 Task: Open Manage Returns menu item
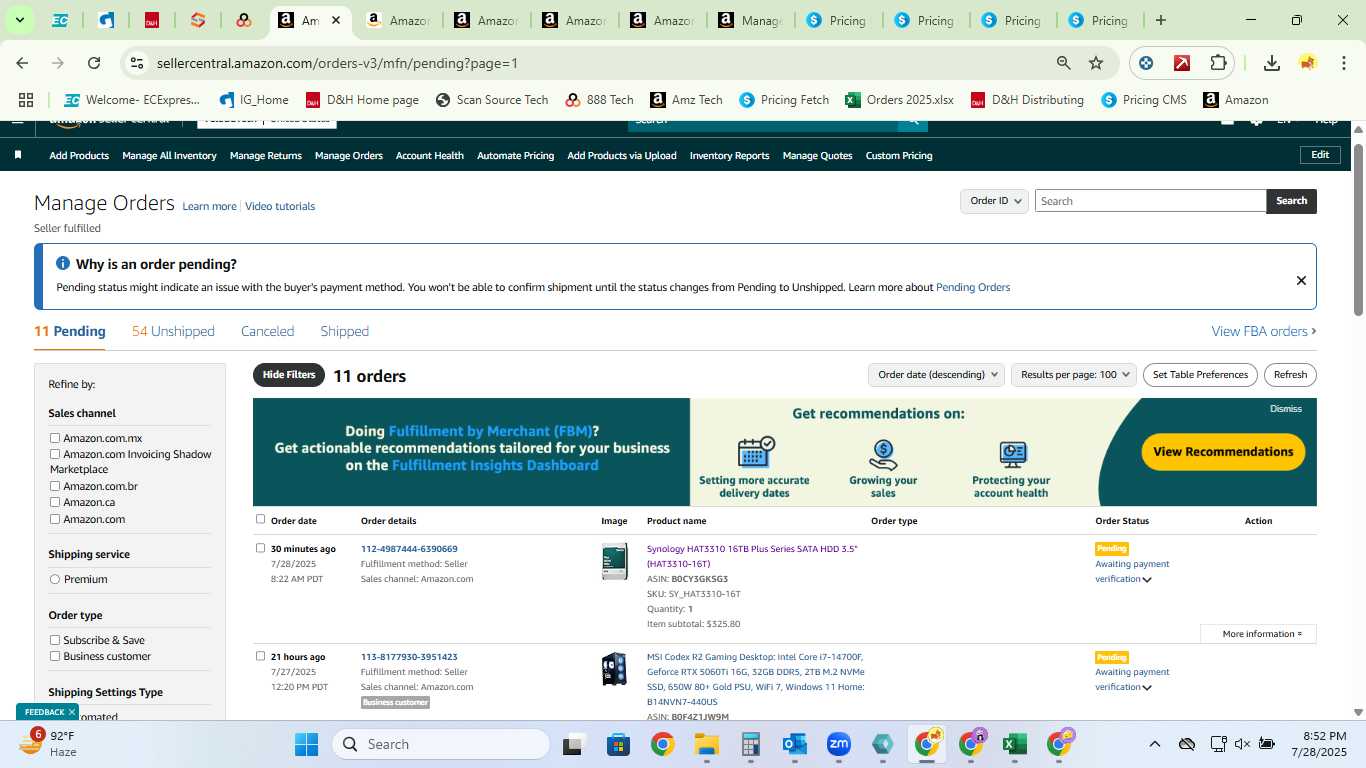(265, 155)
